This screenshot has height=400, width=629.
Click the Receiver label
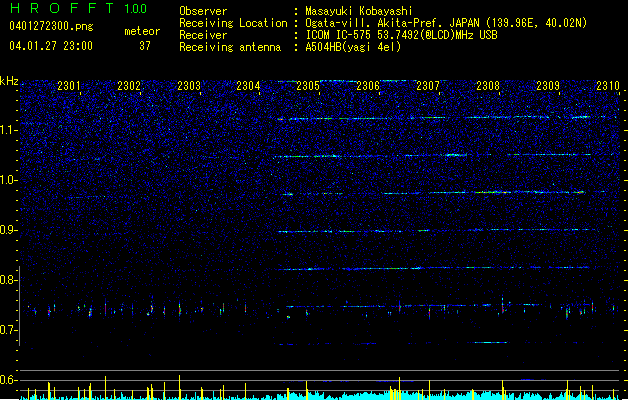tap(203, 35)
